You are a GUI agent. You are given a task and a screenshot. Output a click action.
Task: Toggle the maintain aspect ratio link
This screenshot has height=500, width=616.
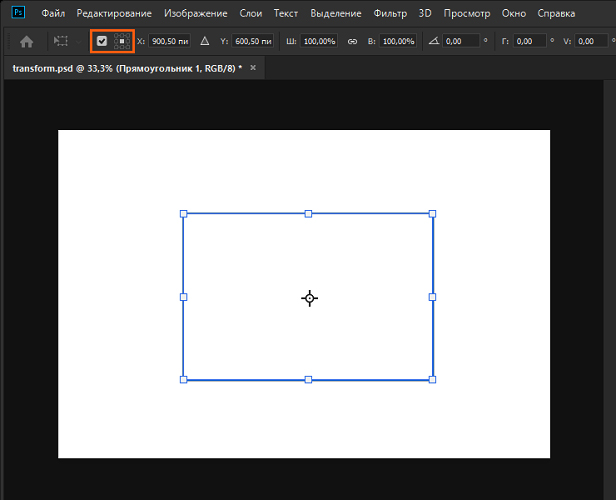351,41
